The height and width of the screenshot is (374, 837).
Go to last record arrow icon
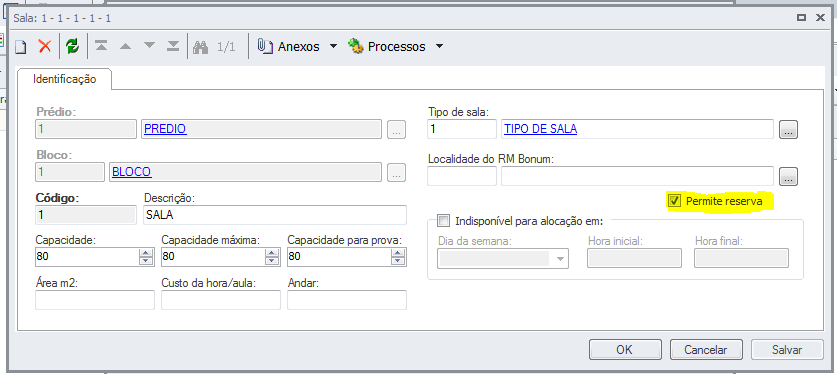[x=173, y=46]
